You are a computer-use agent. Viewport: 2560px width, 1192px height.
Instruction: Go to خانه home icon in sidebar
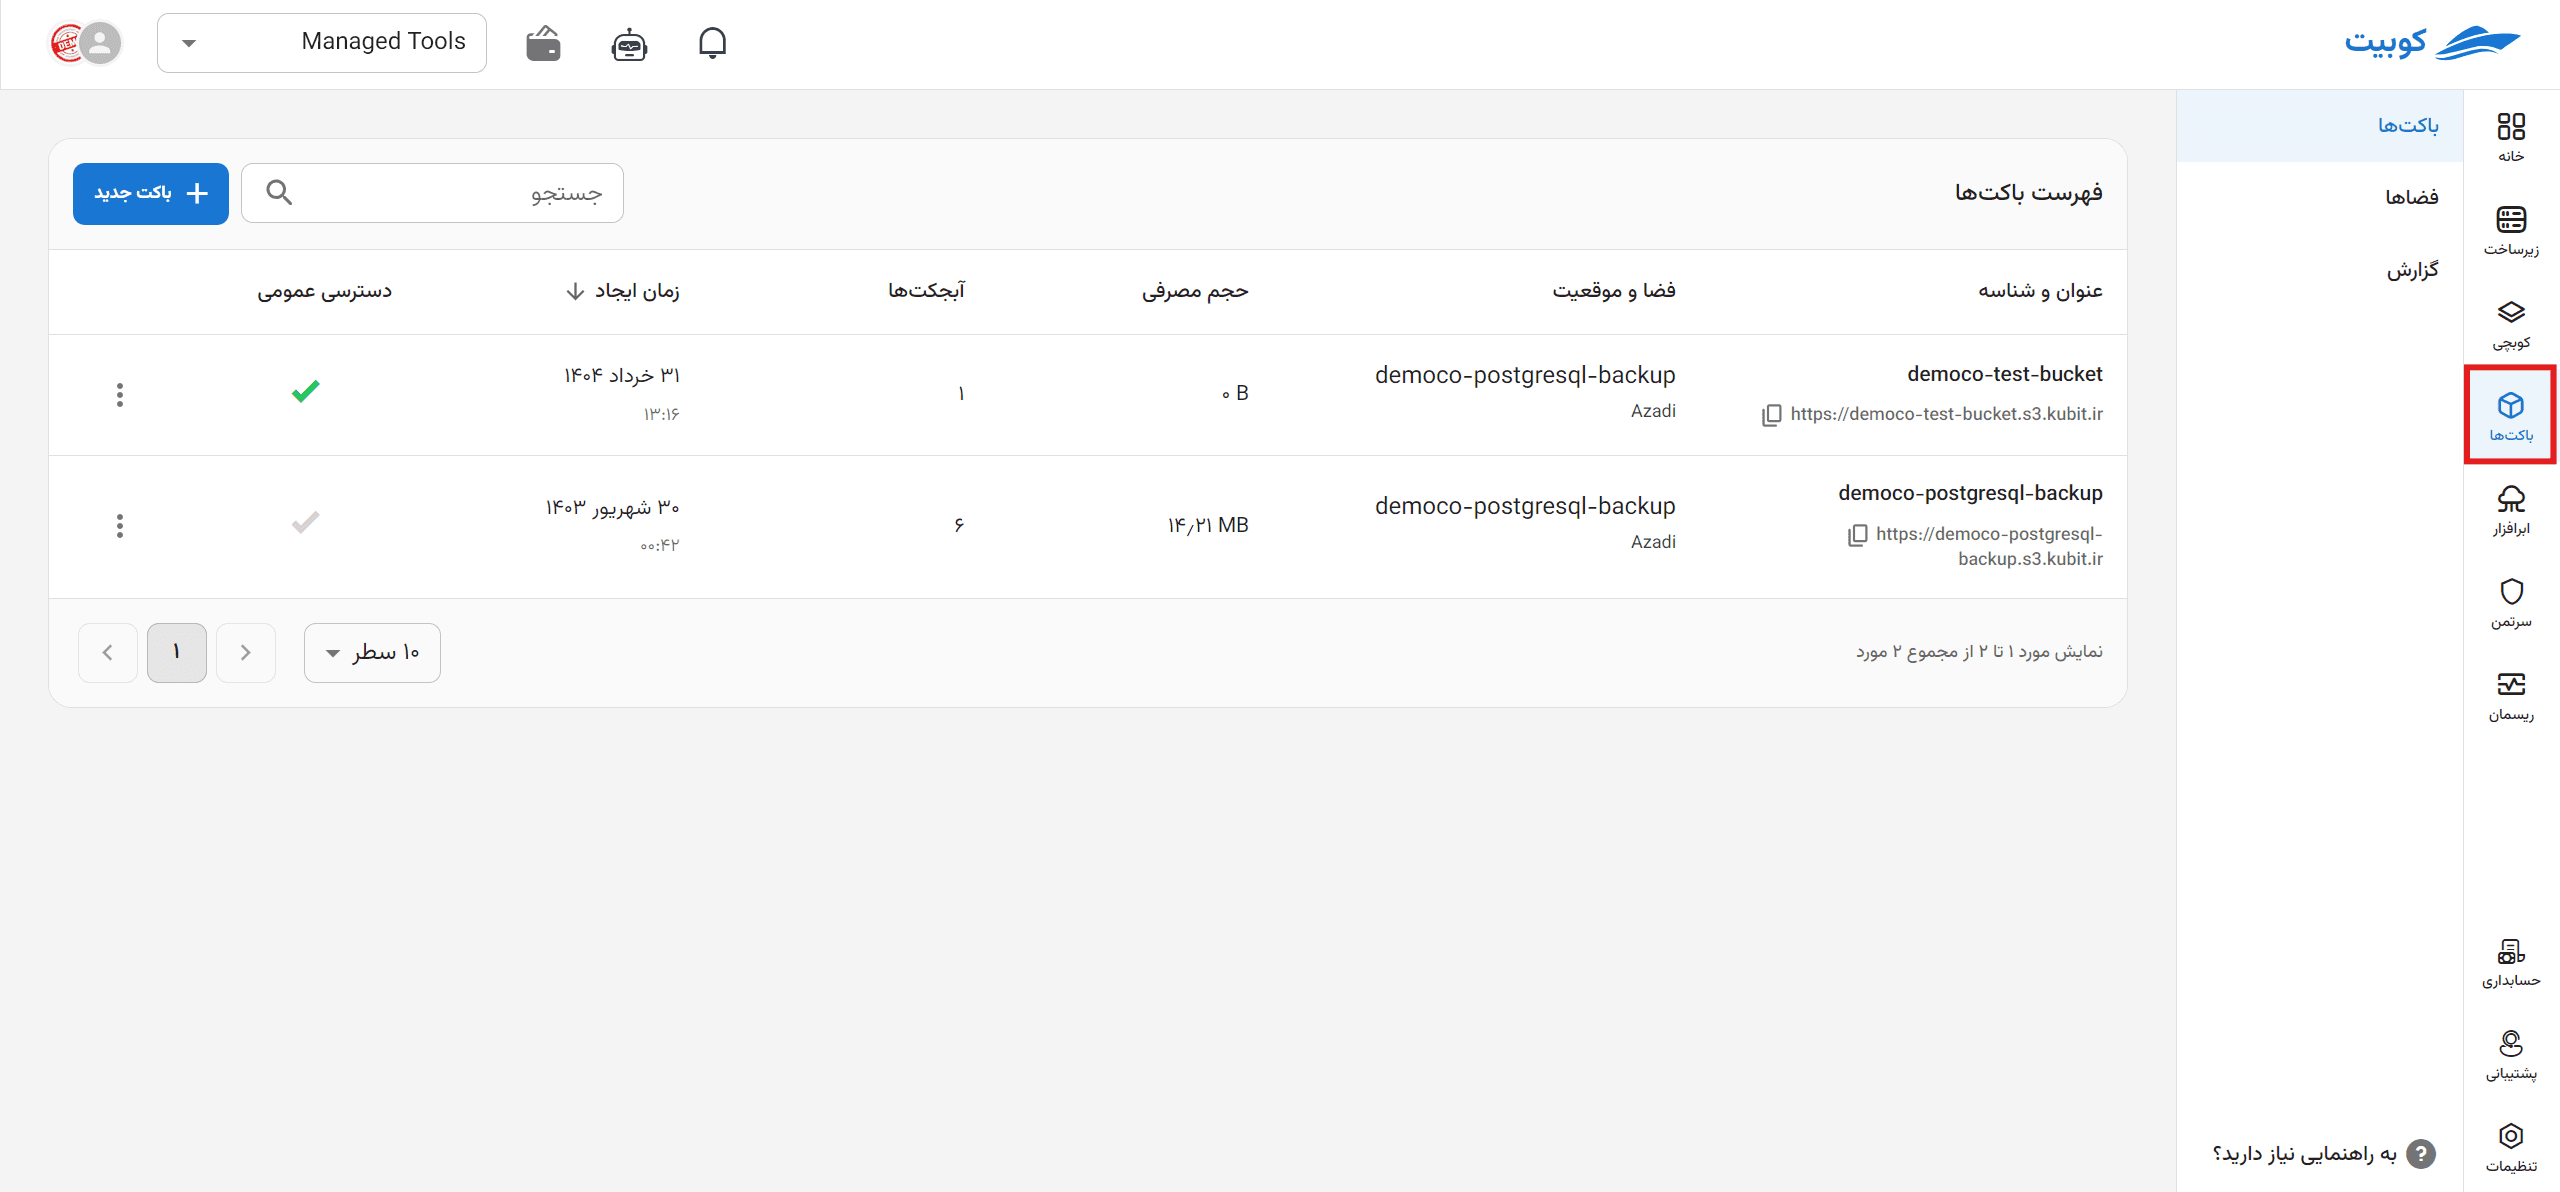2511,137
